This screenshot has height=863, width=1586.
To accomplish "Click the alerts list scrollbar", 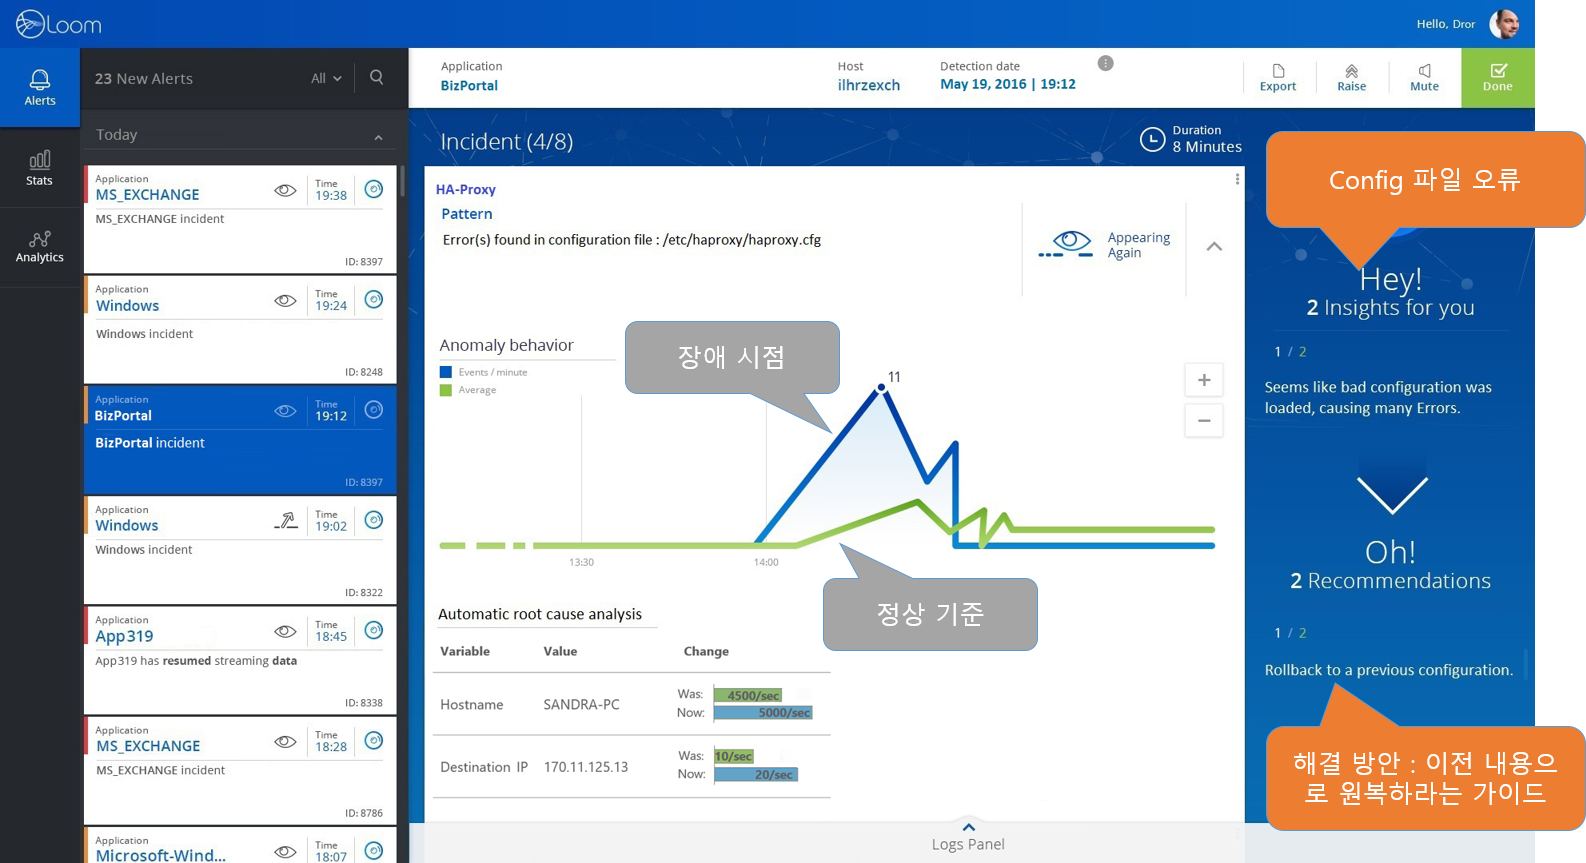I will click(402, 181).
